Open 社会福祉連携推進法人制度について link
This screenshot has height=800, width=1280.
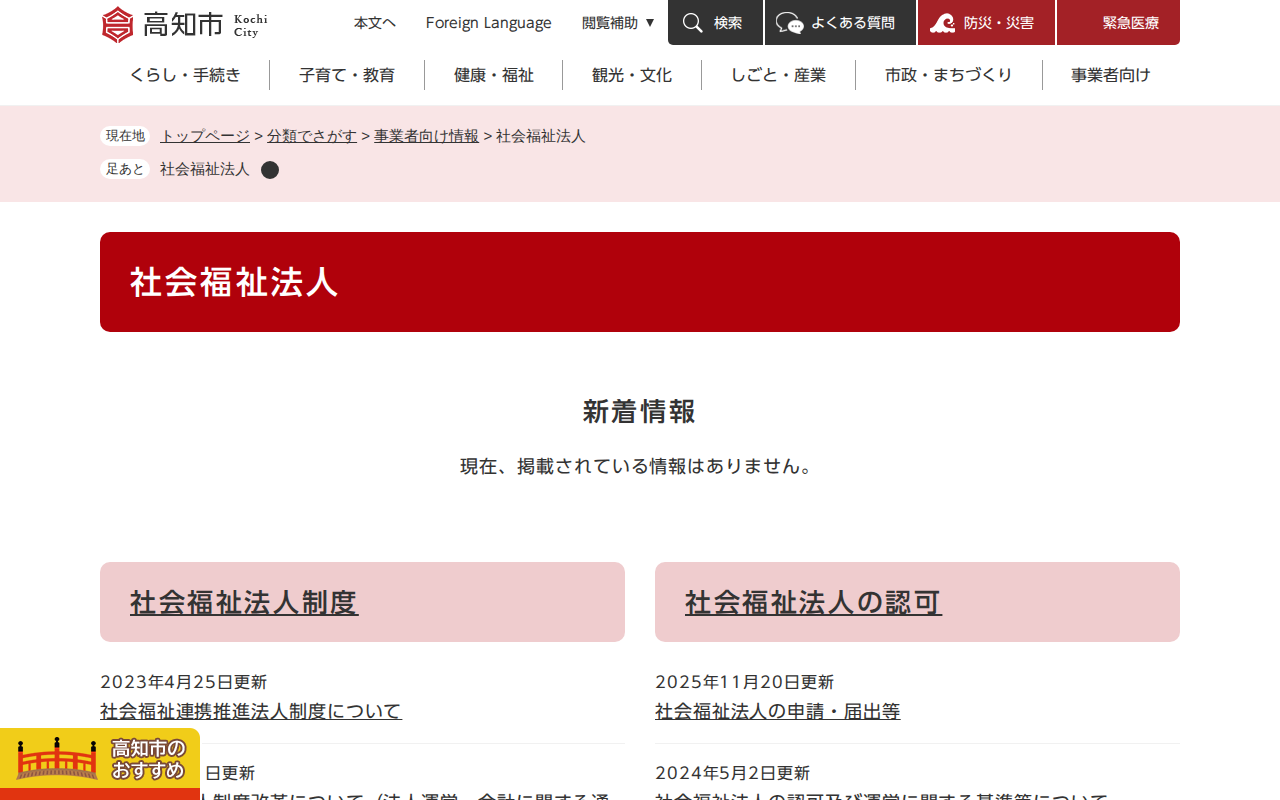coord(251,711)
